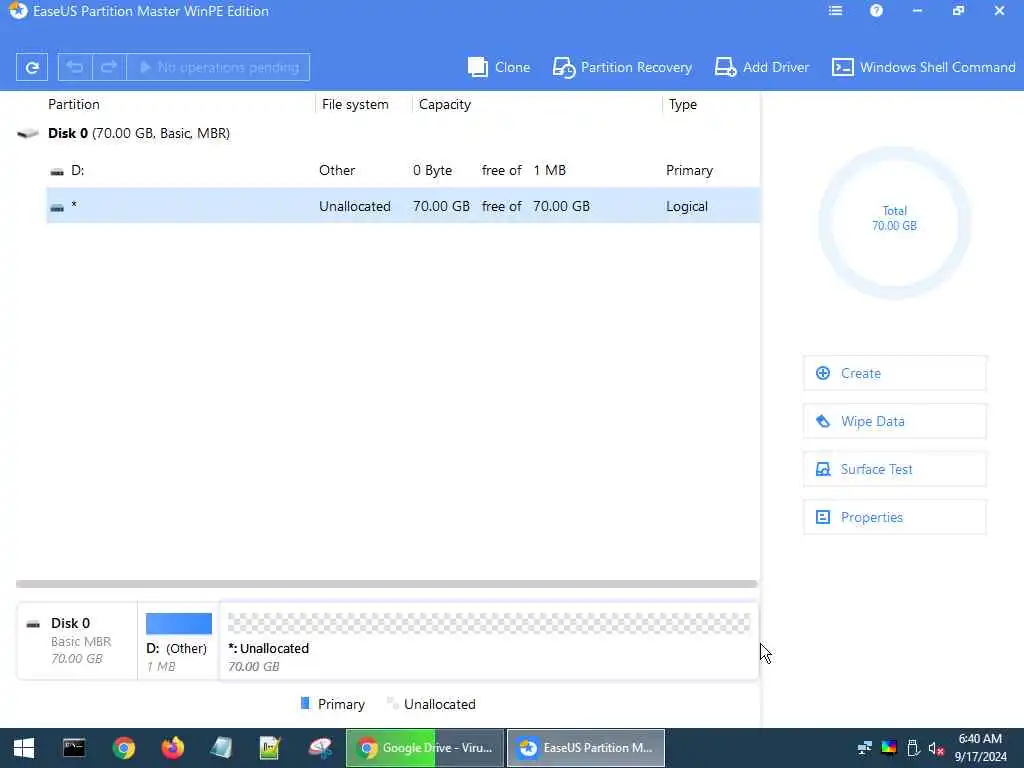Click D: row drive icon
1024x768 pixels.
pyautogui.click(x=57, y=172)
